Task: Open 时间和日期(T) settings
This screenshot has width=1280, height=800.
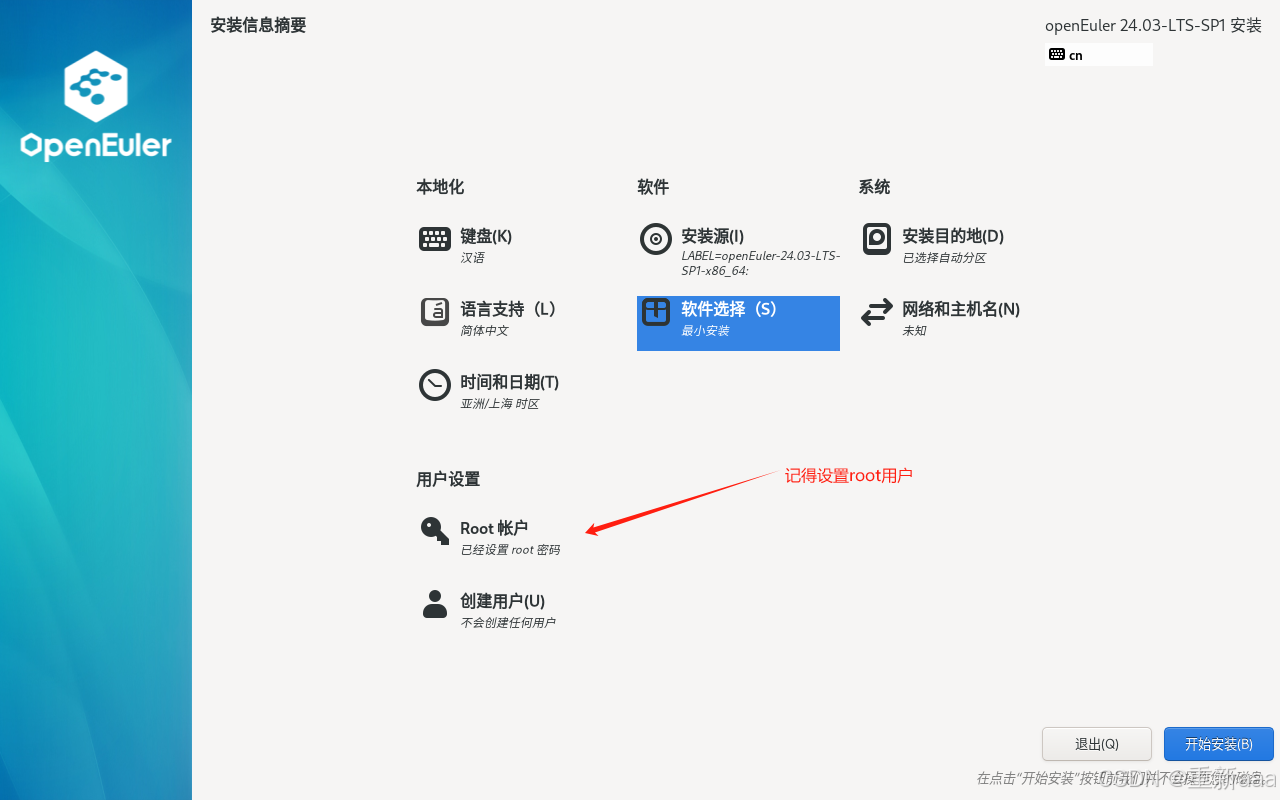Action: click(x=509, y=382)
